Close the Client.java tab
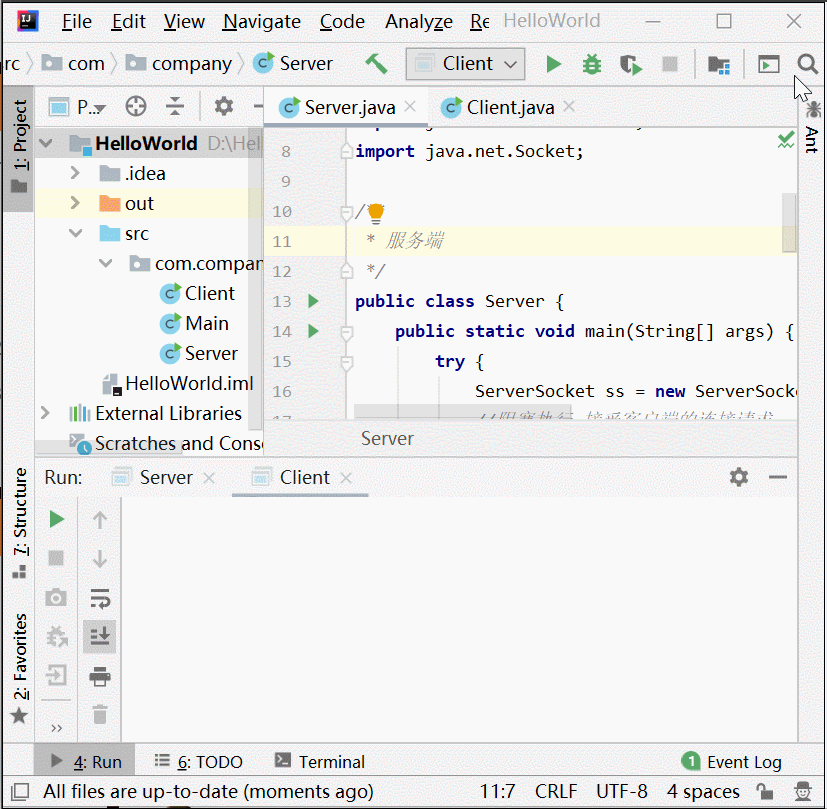The width and height of the screenshot is (827, 809). 569,107
